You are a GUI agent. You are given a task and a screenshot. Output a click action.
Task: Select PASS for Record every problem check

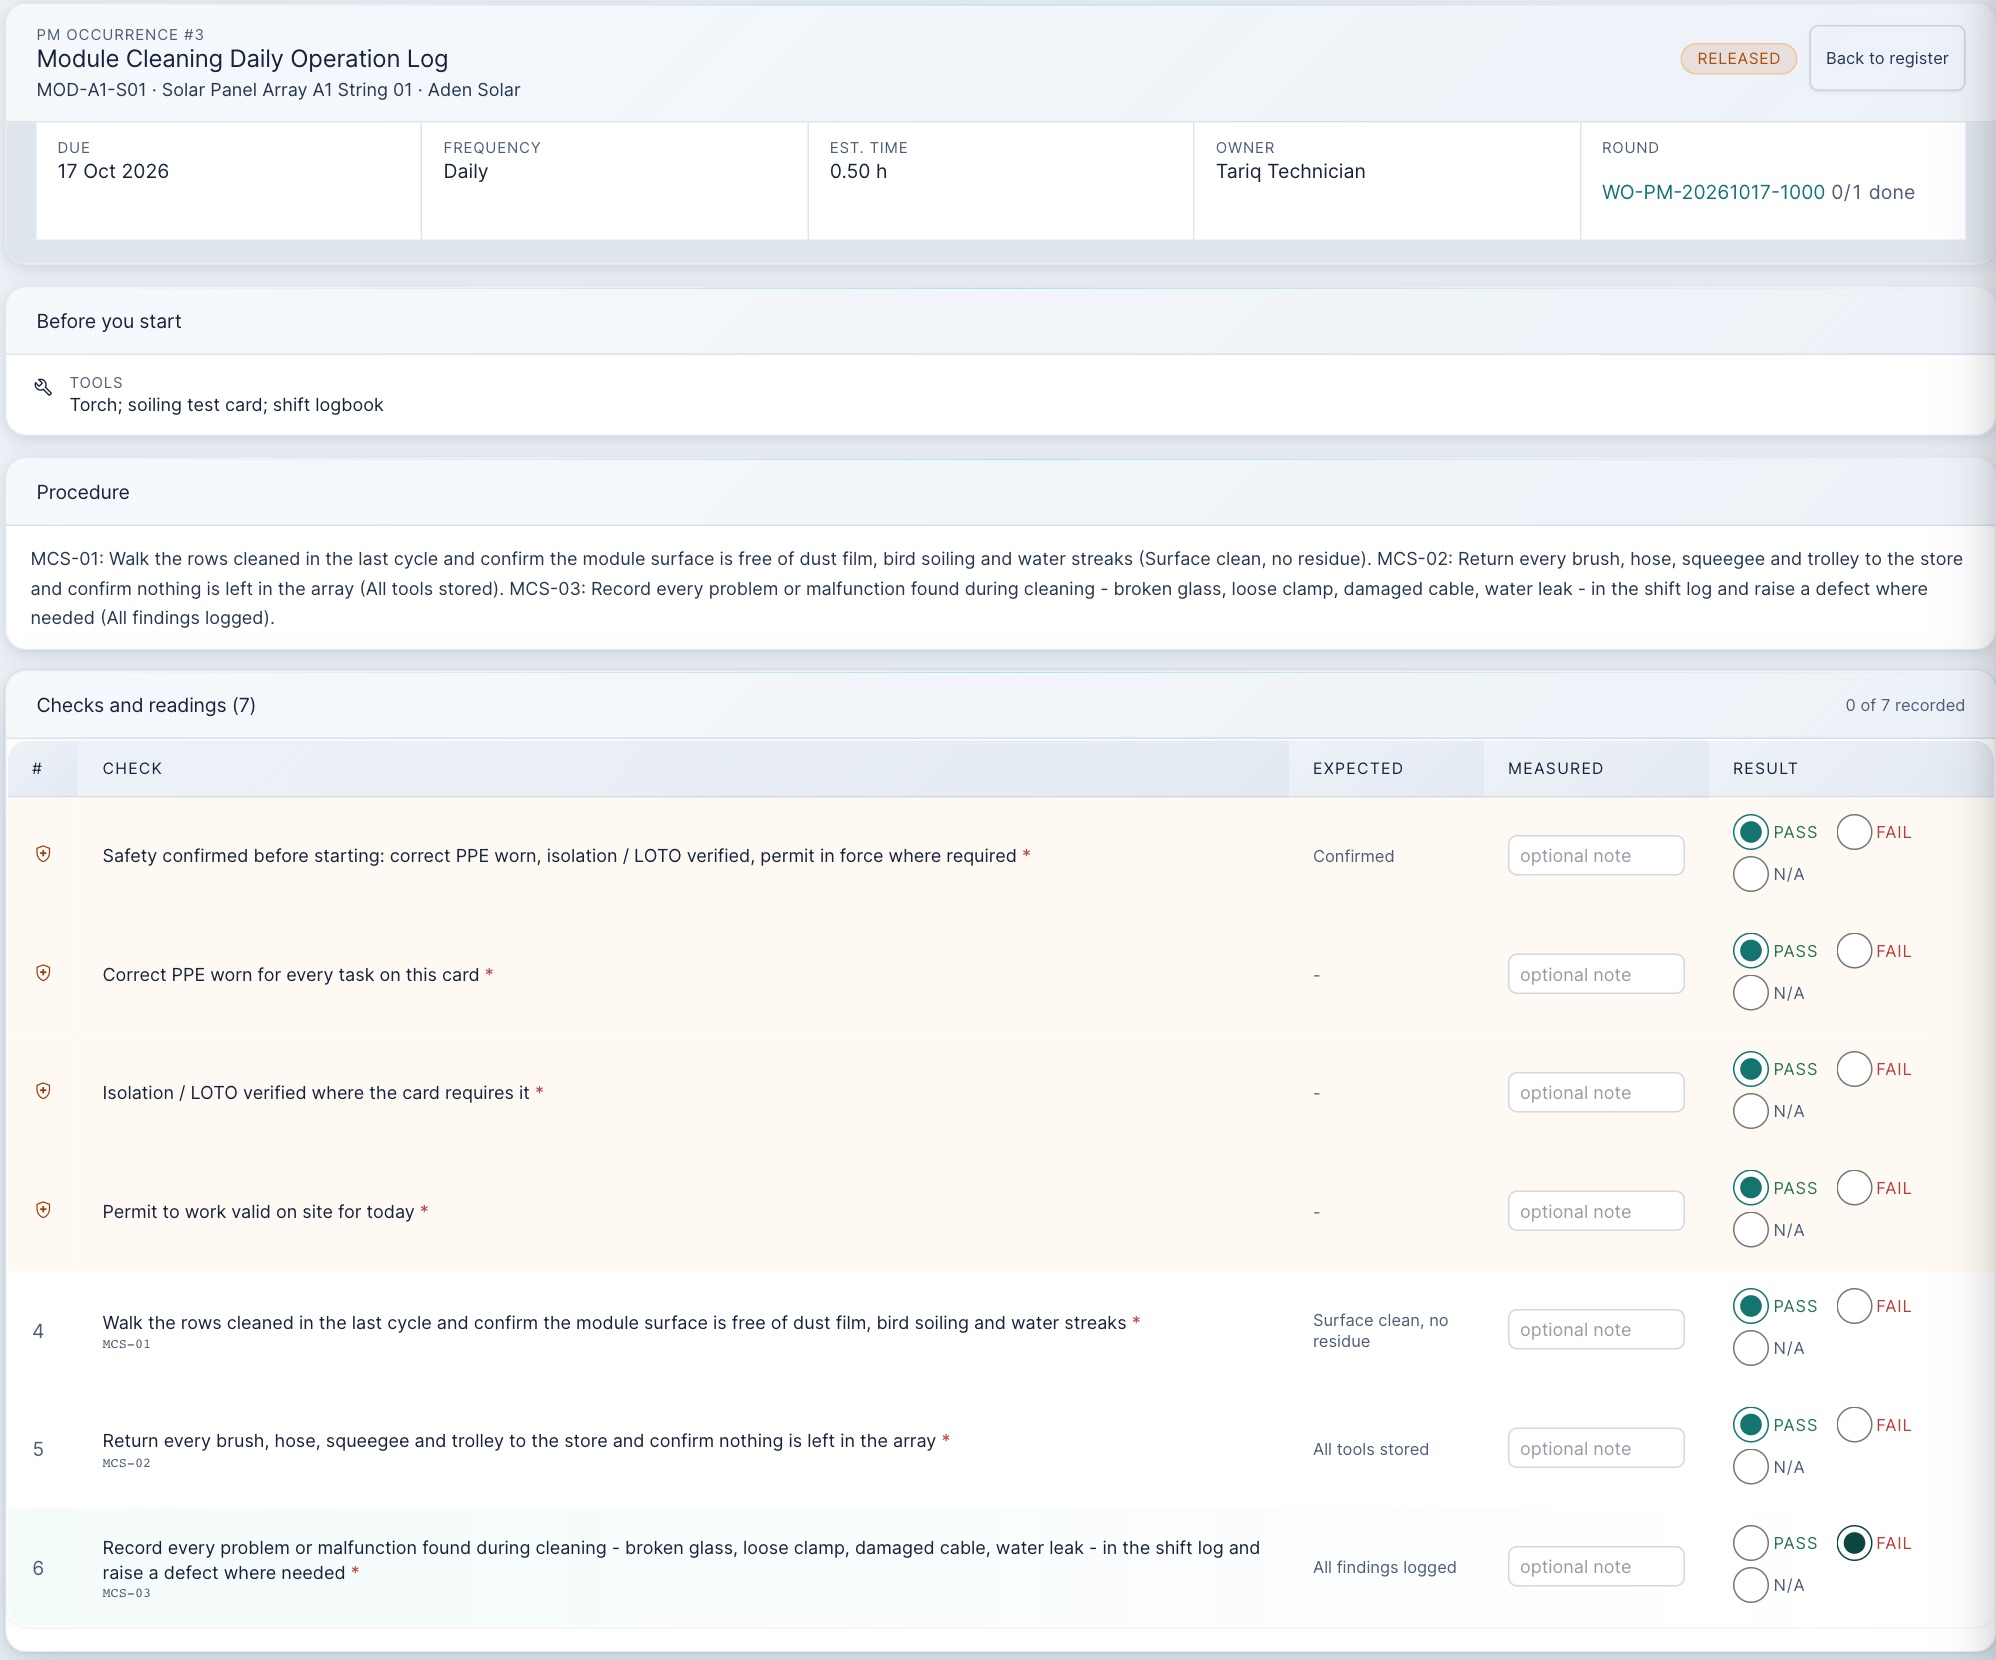[x=1750, y=1543]
